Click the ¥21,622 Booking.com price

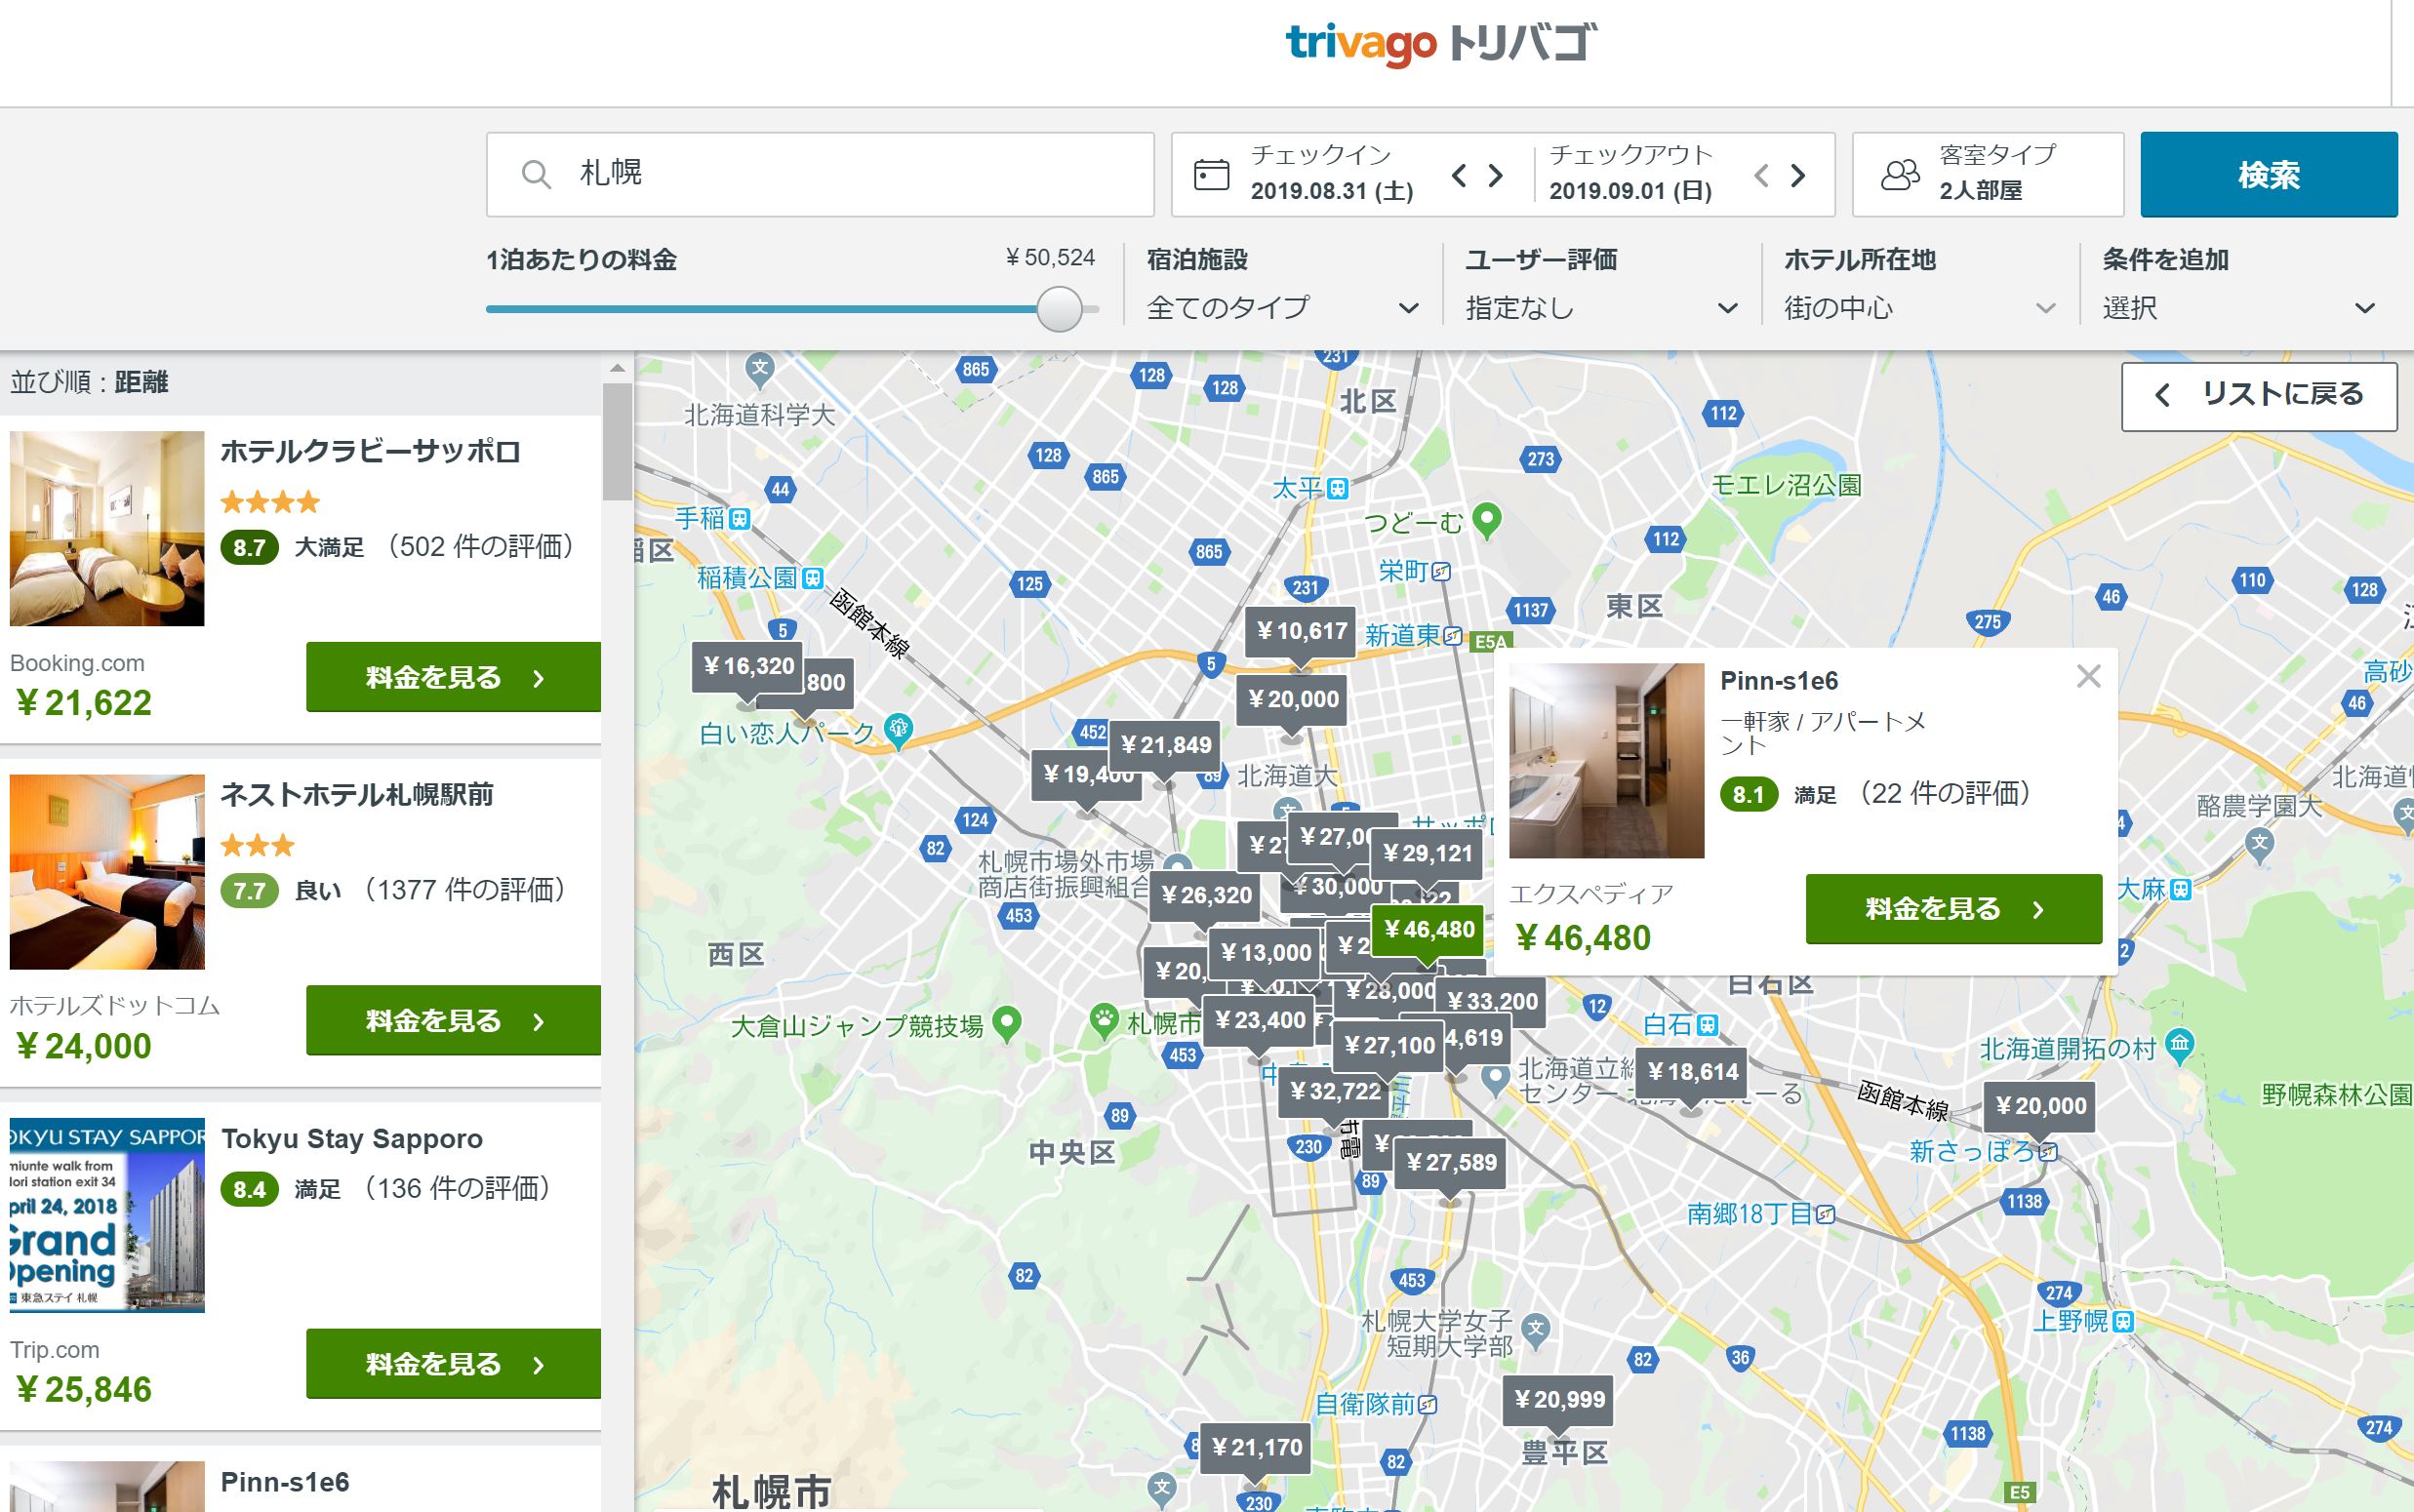84,702
